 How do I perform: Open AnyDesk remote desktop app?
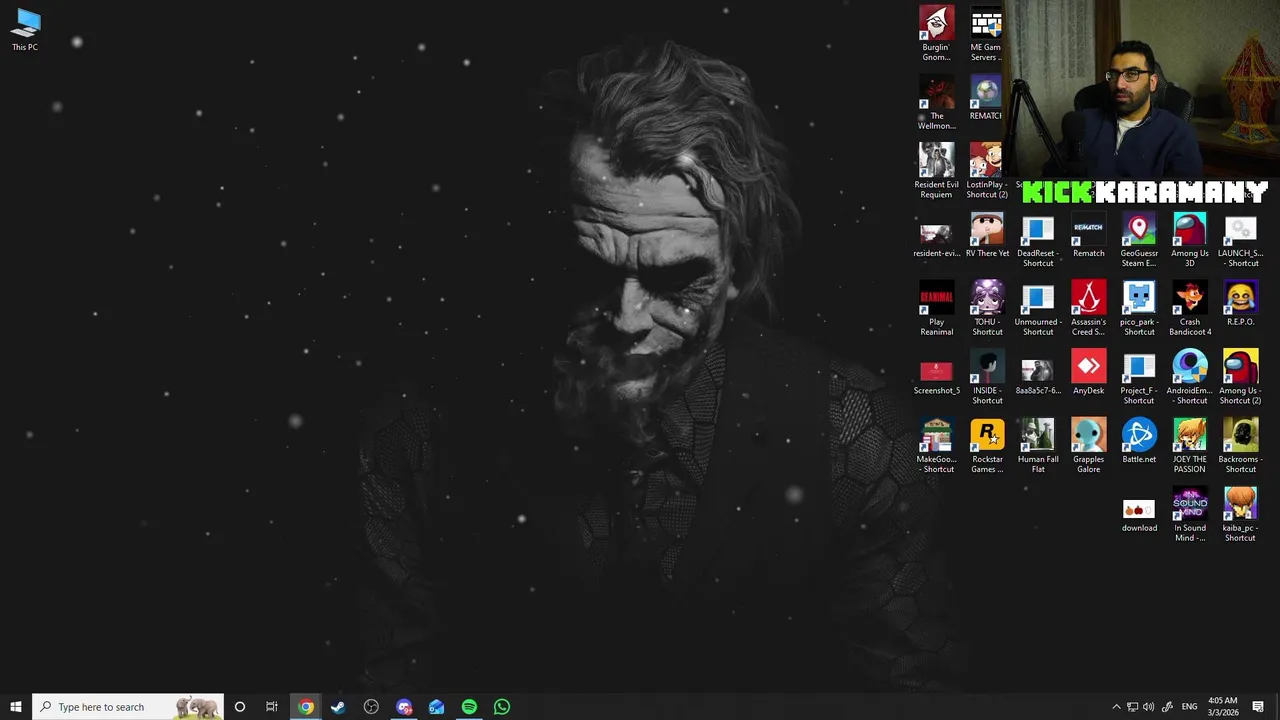[1088, 372]
